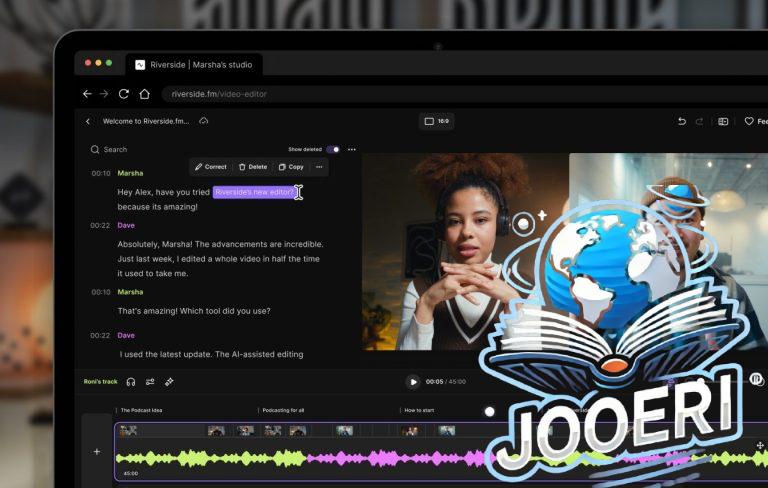The image size is (768, 488).
Task: Click the Dave speaker name above "Absolutely, Marsha!"
Action: coord(126,225)
